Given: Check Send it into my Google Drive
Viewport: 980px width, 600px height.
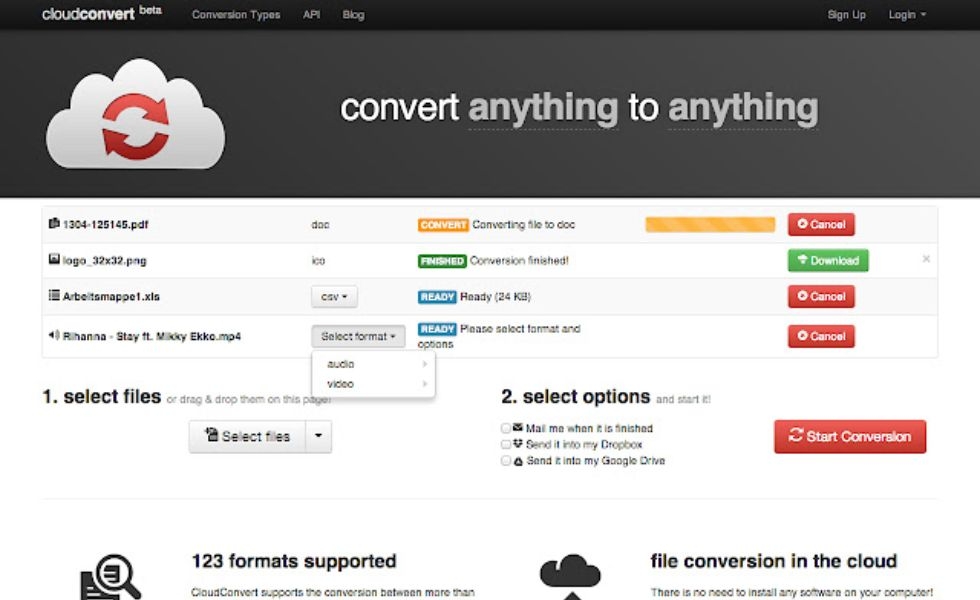Looking at the screenshot, I should tap(505, 461).
